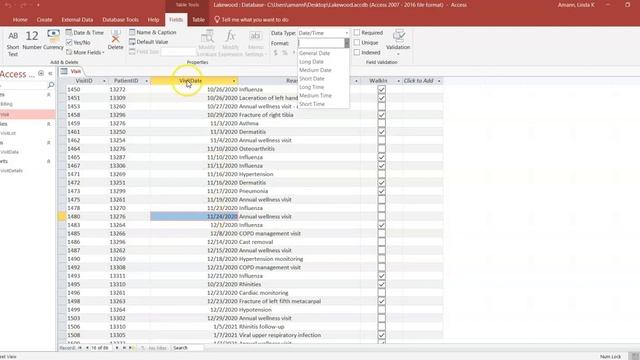Viewport: 640px width, 360px height.
Task: Toggle WalkIn checkbox for visit 1480
Action: tap(381, 216)
